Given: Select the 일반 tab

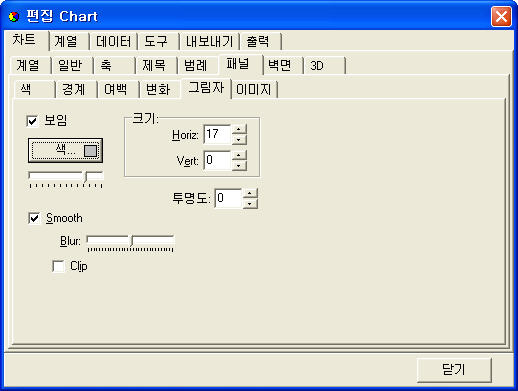Looking at the screenshot, I should pyautogui.click(x=72, y=65).
